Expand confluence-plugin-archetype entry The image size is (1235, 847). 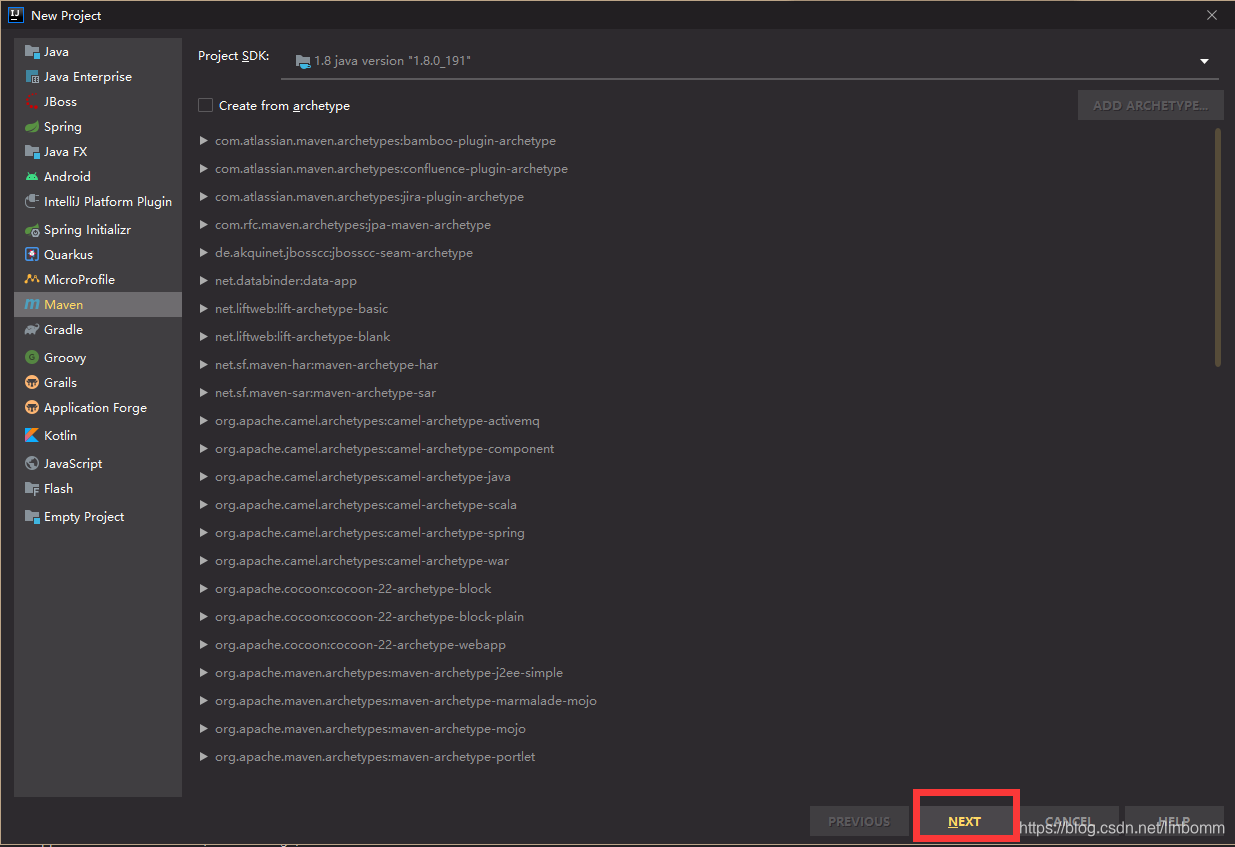tap(204, 169)
